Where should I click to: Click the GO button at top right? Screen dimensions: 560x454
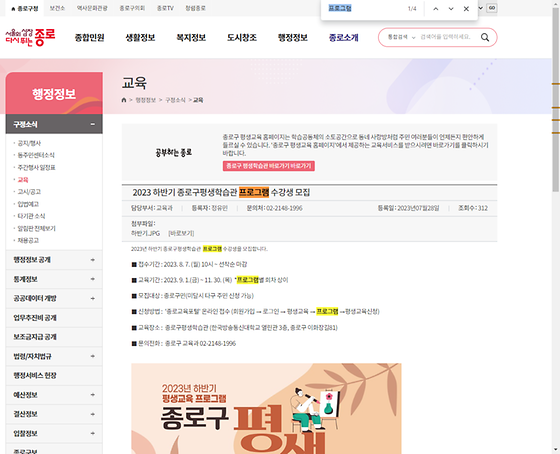[492, 8]
